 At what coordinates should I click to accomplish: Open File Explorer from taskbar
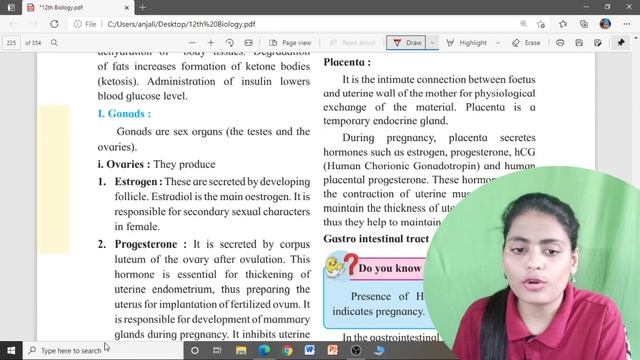pos(241,350)
